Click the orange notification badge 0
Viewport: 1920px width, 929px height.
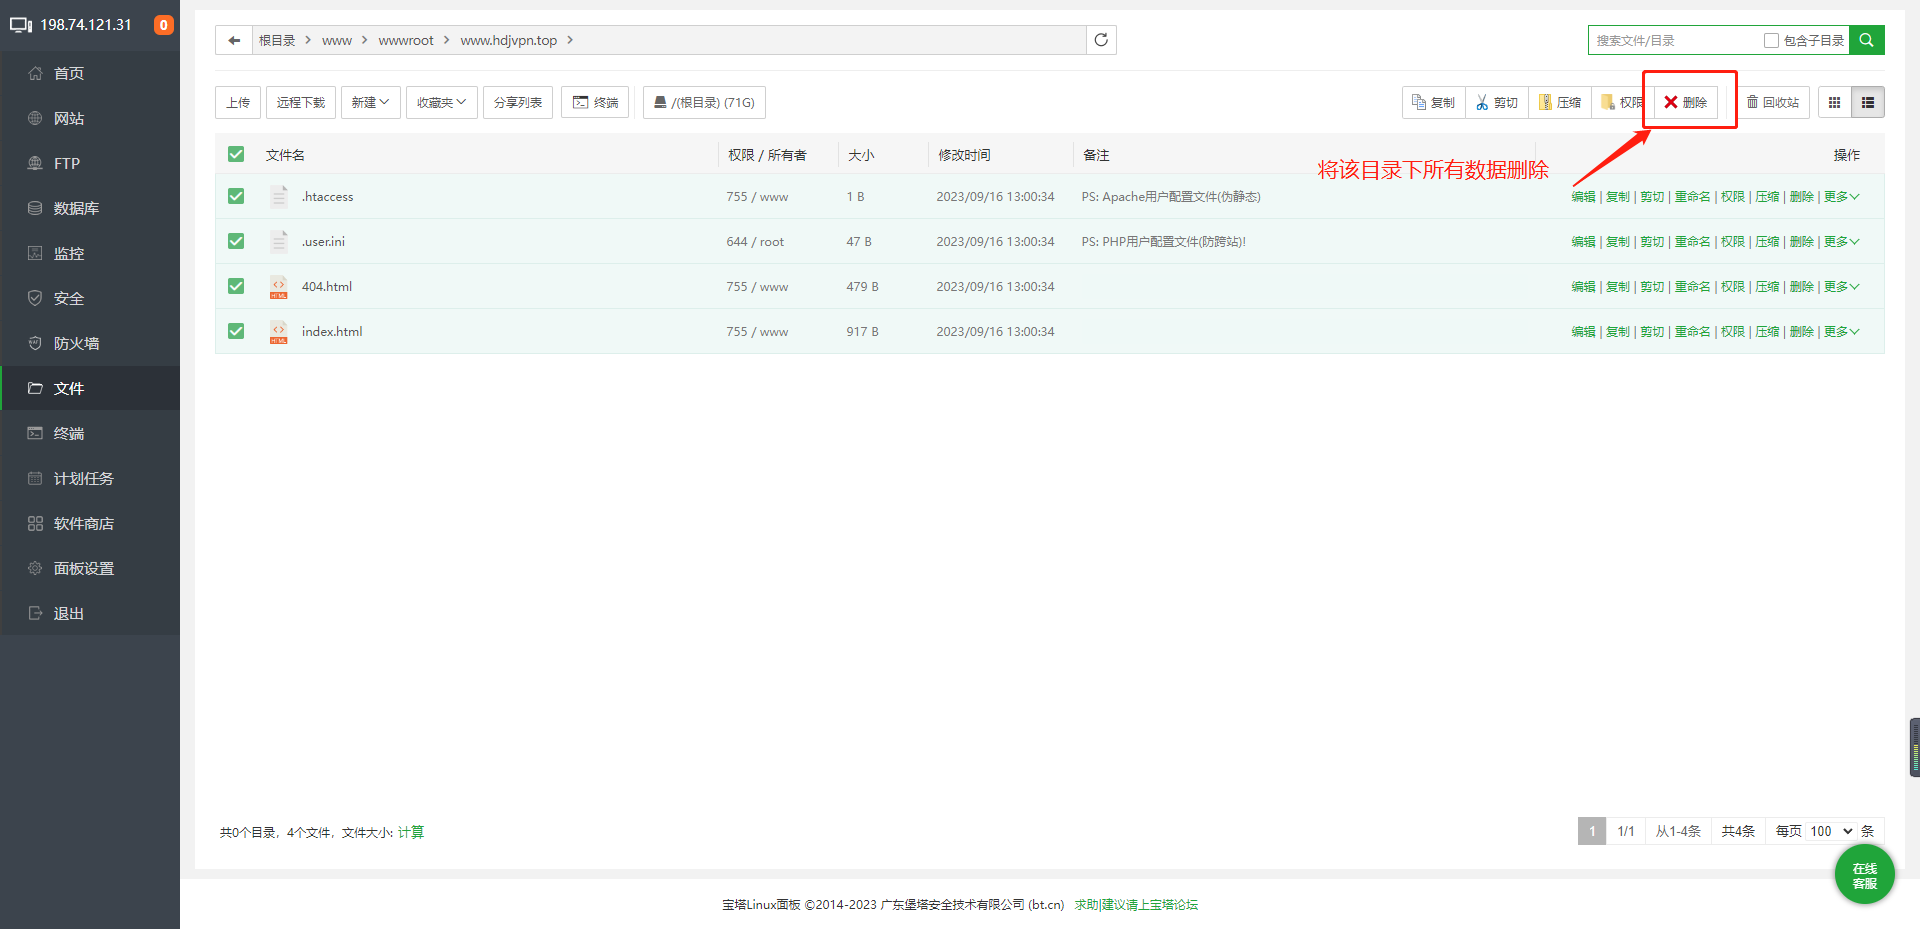tap(163, 25)
